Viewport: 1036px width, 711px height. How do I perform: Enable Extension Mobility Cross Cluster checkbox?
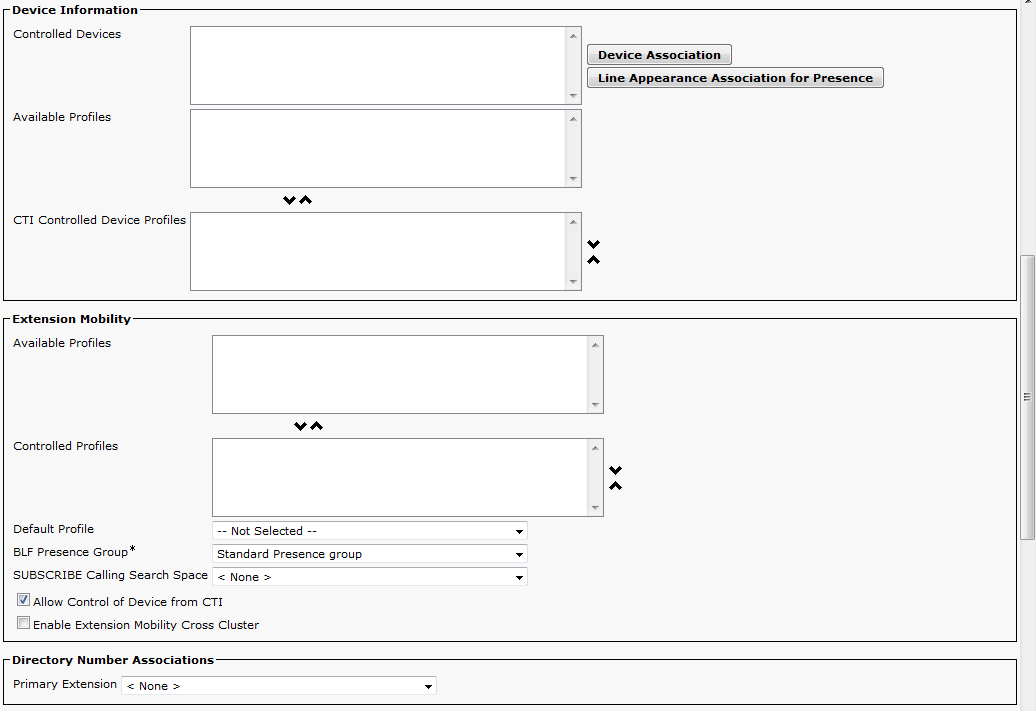tap(24, 624)
